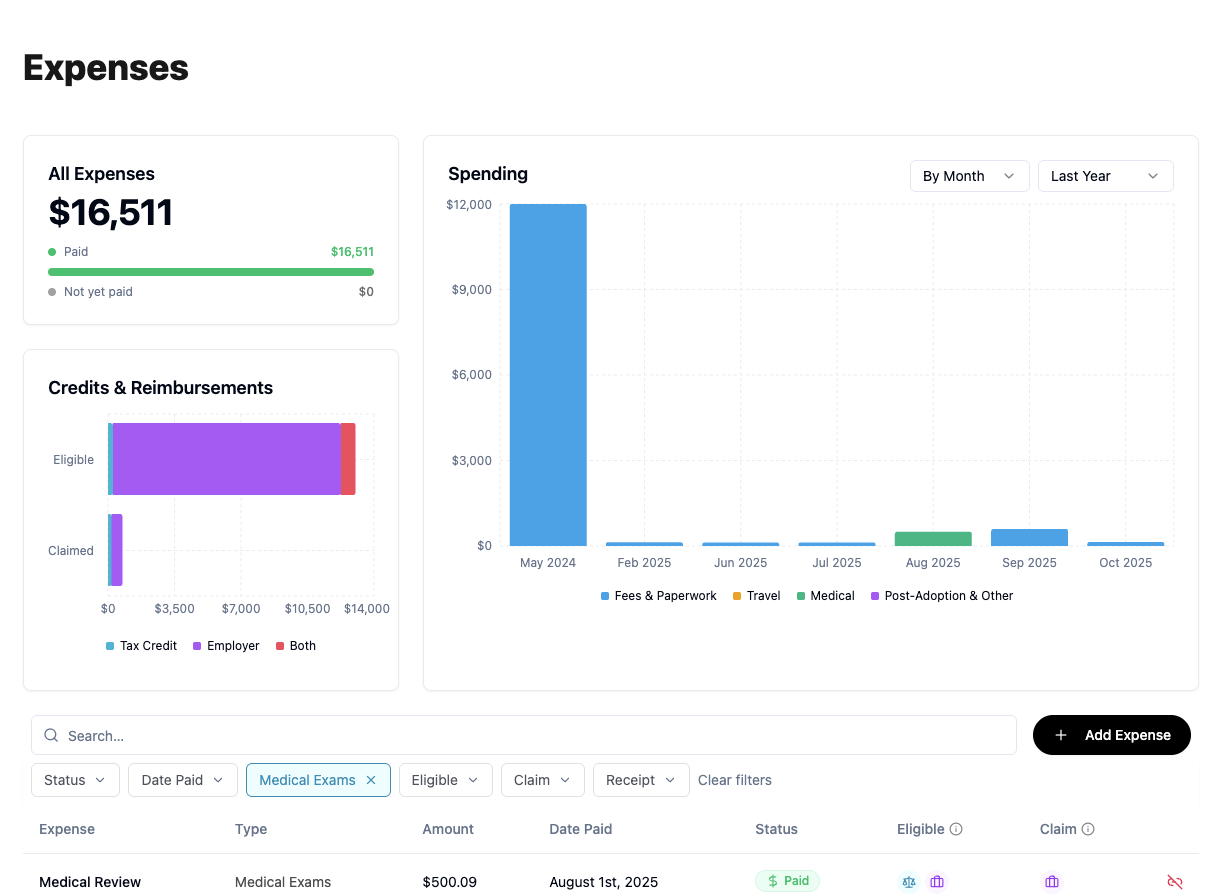Click the red Both segment of Eligible bar
Viewport: 1222px width, 895px height.
[348, 459]
